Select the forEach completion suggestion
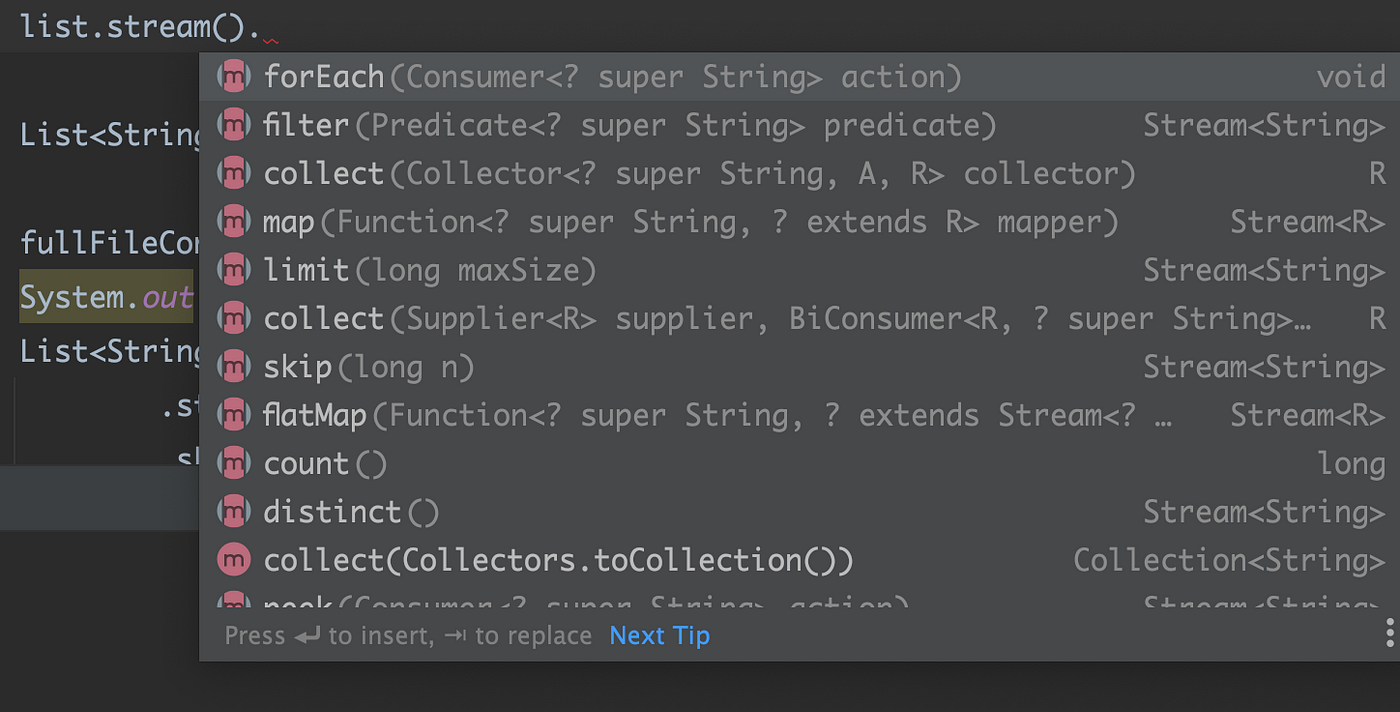 [x=799, y=77]
